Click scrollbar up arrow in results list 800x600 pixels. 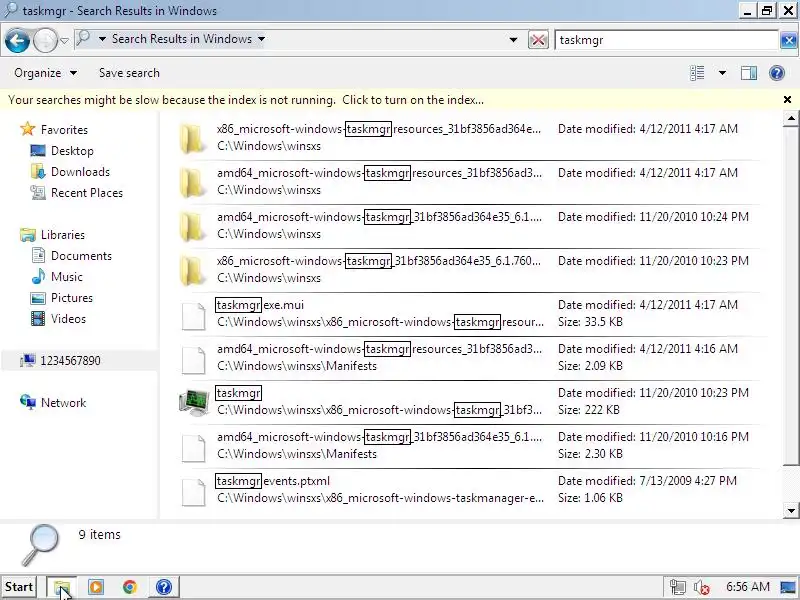[791, 119]
